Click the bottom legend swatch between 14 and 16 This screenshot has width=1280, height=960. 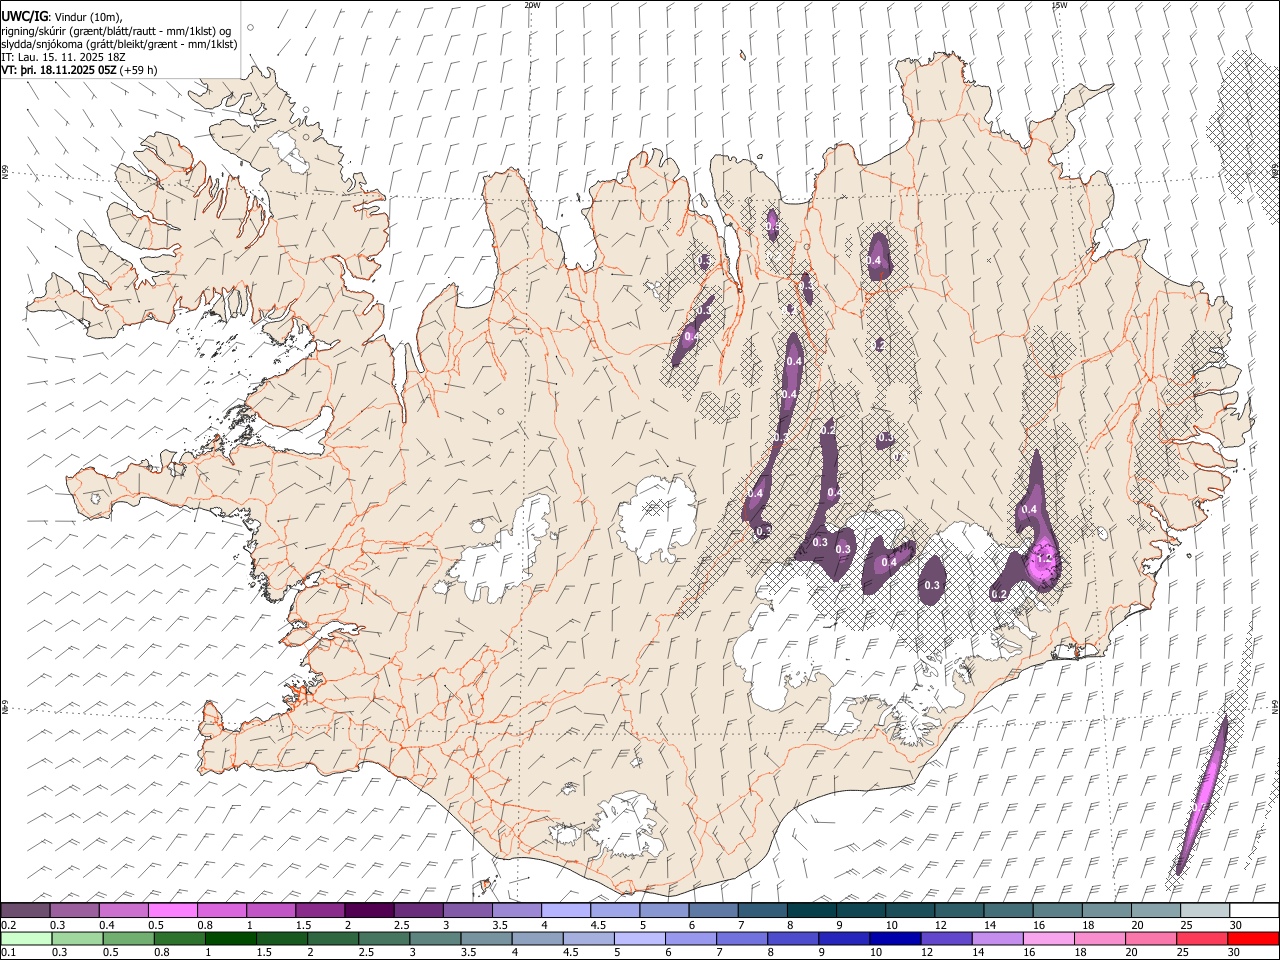point(997,938)
